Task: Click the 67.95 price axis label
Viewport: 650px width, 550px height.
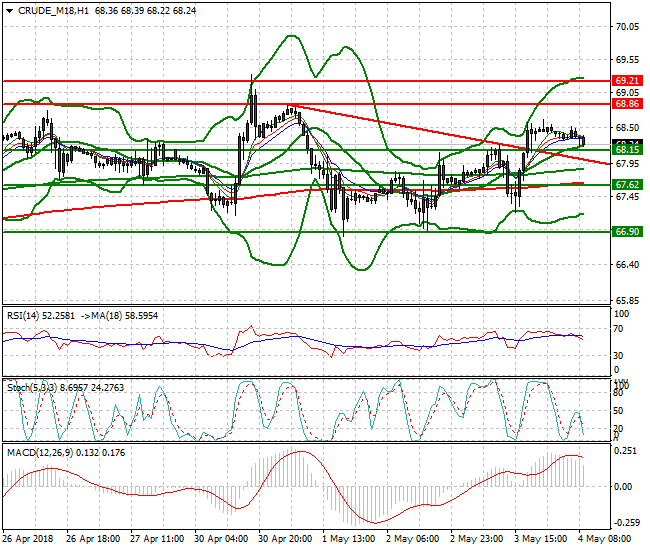Action: [x=627, y=164]
